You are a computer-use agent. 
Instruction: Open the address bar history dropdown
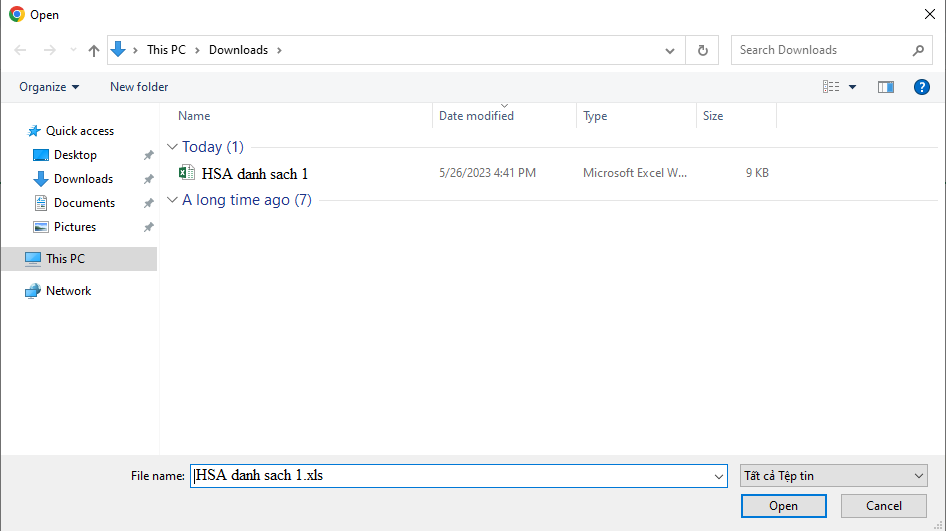pyautogui.click(x=670, y=51)
